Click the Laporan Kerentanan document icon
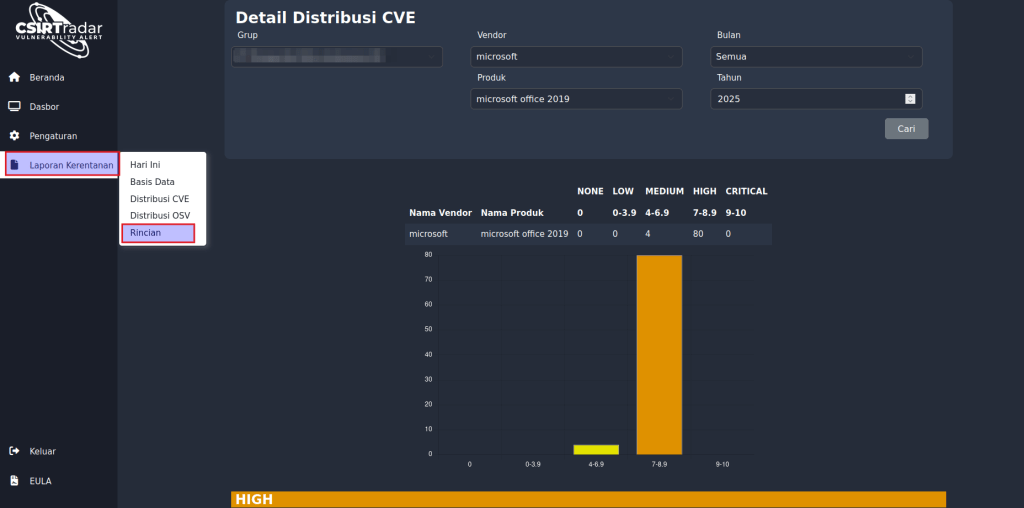 [x=14, y=165]
